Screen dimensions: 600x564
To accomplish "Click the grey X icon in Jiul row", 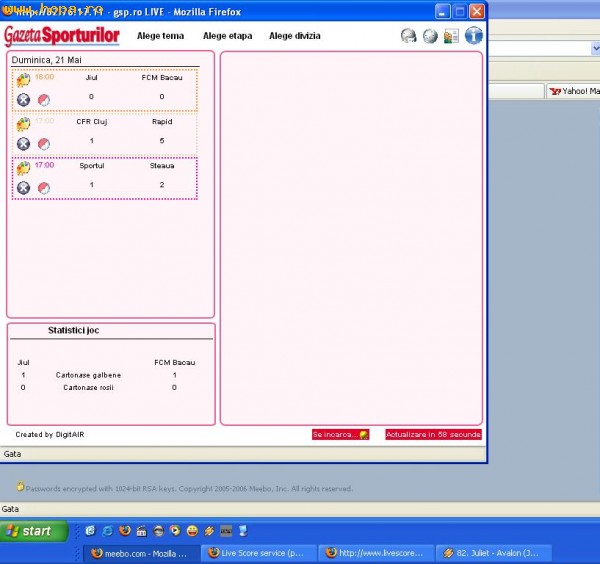I will pyautogui.click(x=23, y=100).
